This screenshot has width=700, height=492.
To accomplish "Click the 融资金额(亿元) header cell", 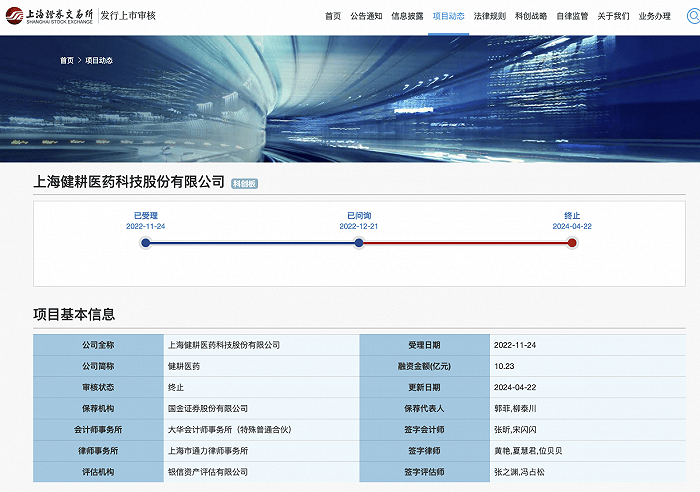I will (424, 366).
